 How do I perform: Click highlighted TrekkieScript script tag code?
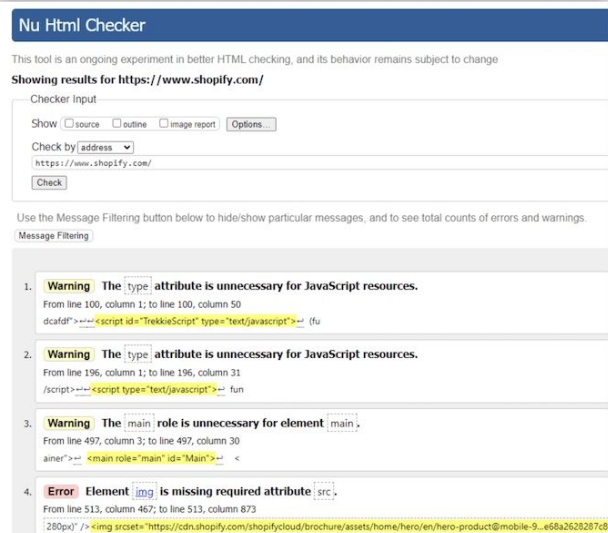(x=195, y=321)
